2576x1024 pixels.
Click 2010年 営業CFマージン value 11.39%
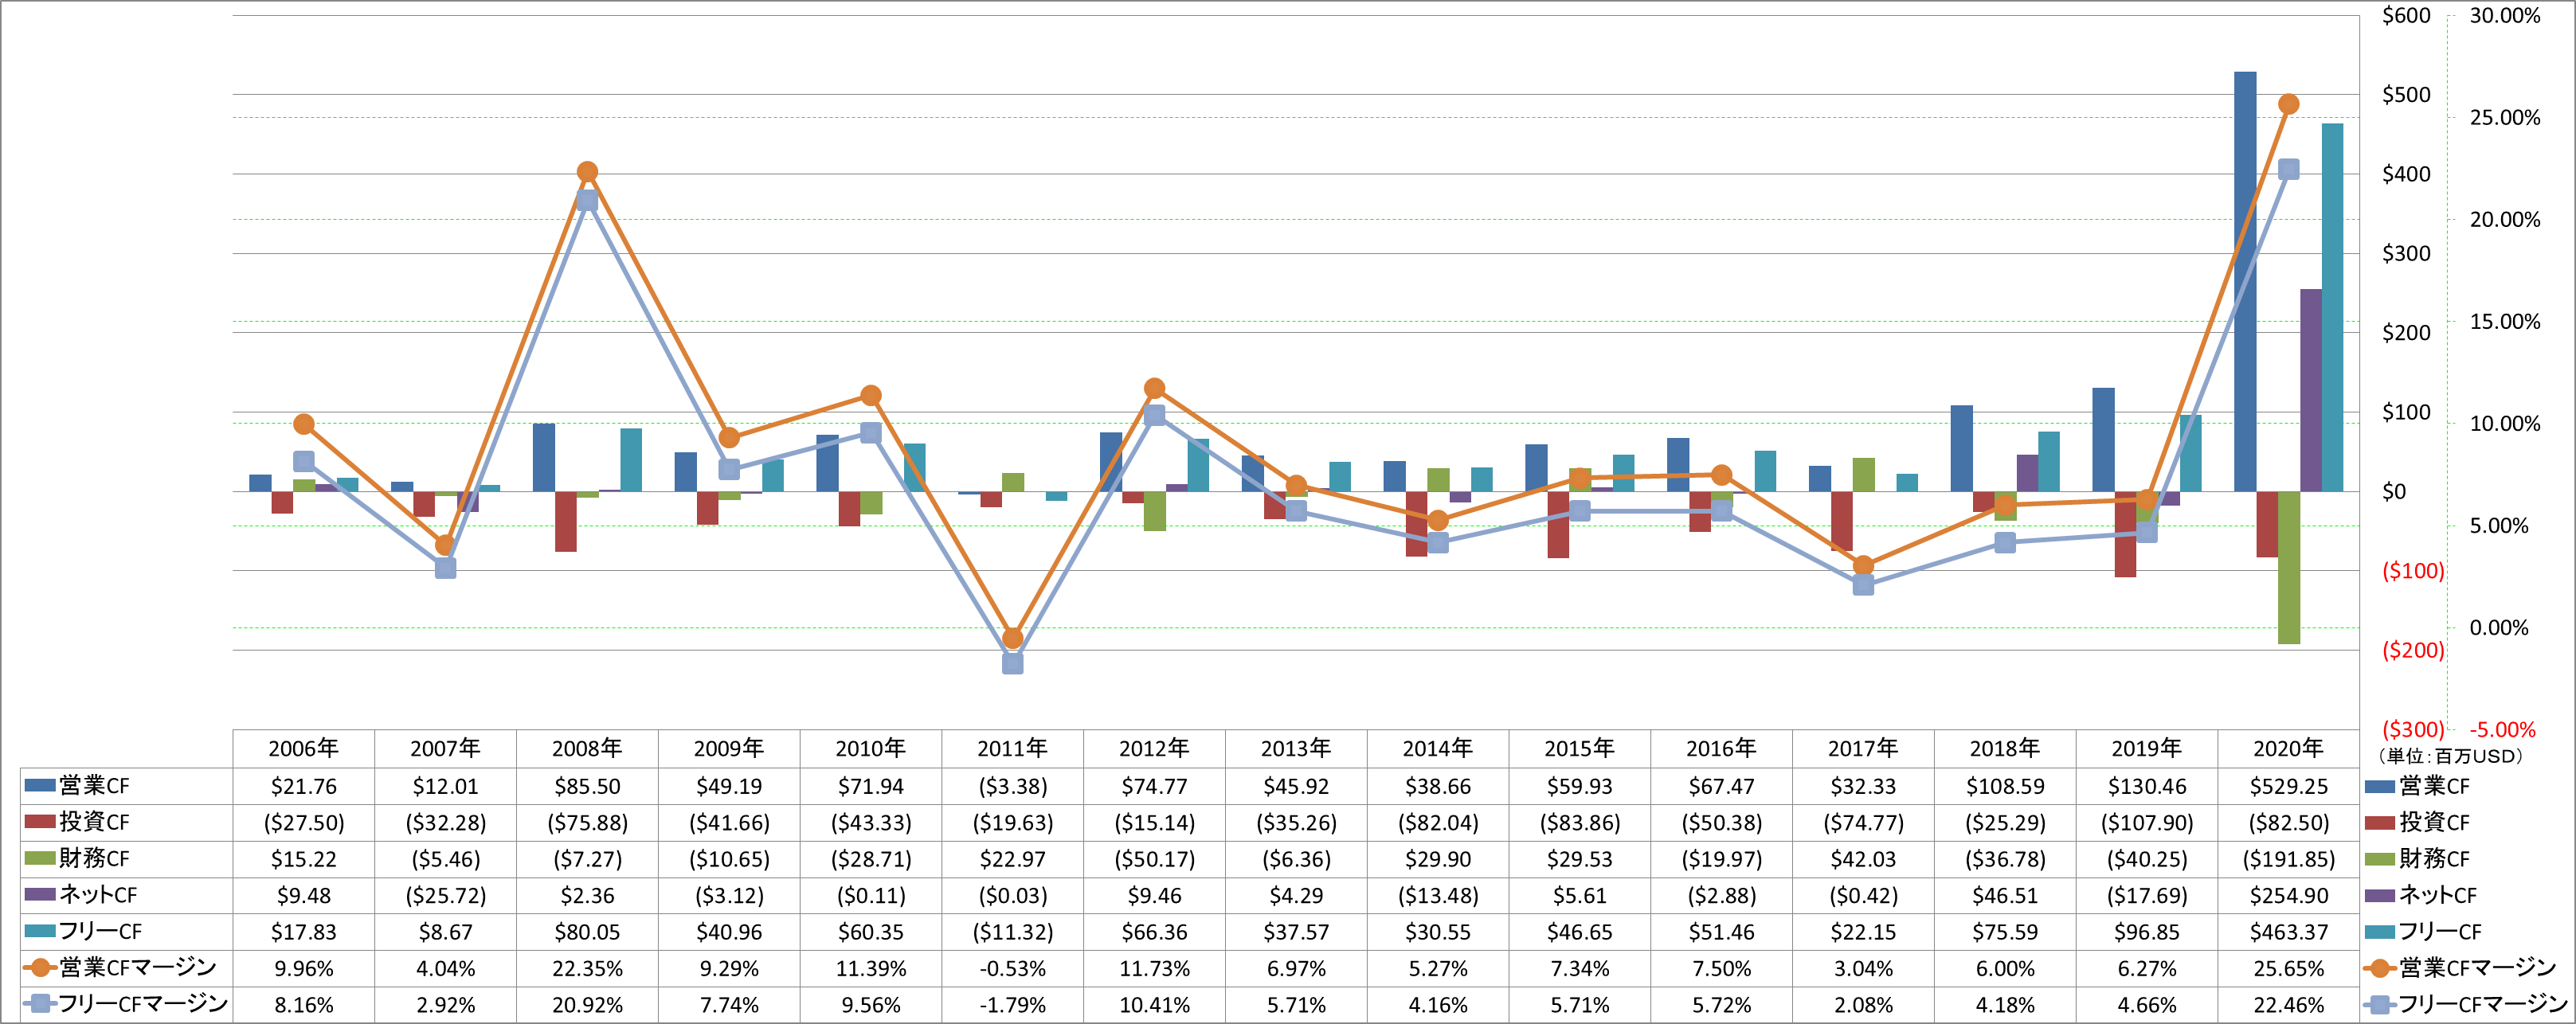point(871,968)
